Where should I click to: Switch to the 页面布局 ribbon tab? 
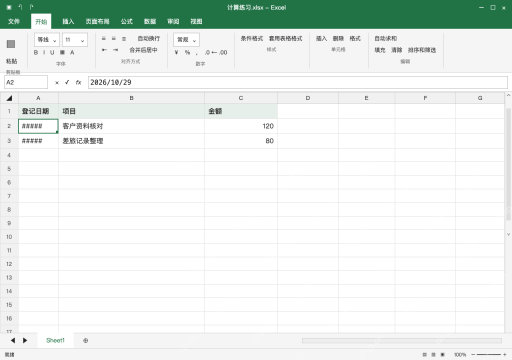click(97, 21)
